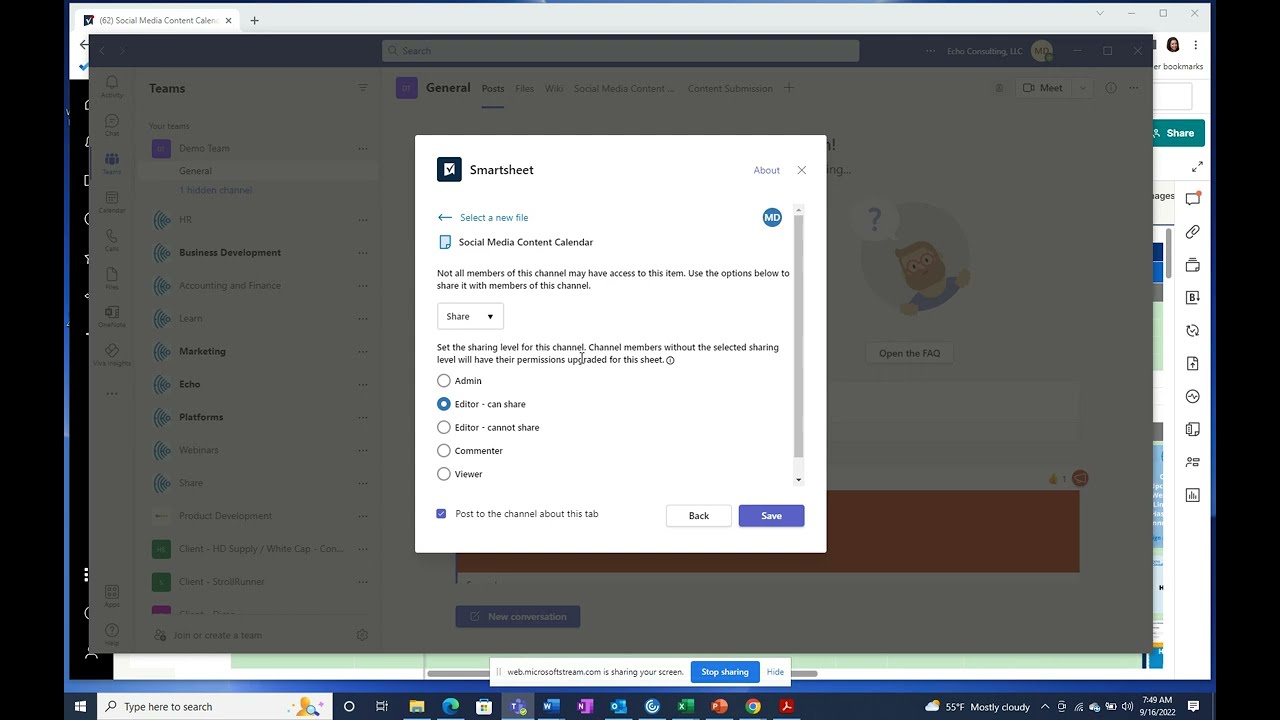Open Calls in Teams left rail
1280x720 pixels.
pos(112,240)
